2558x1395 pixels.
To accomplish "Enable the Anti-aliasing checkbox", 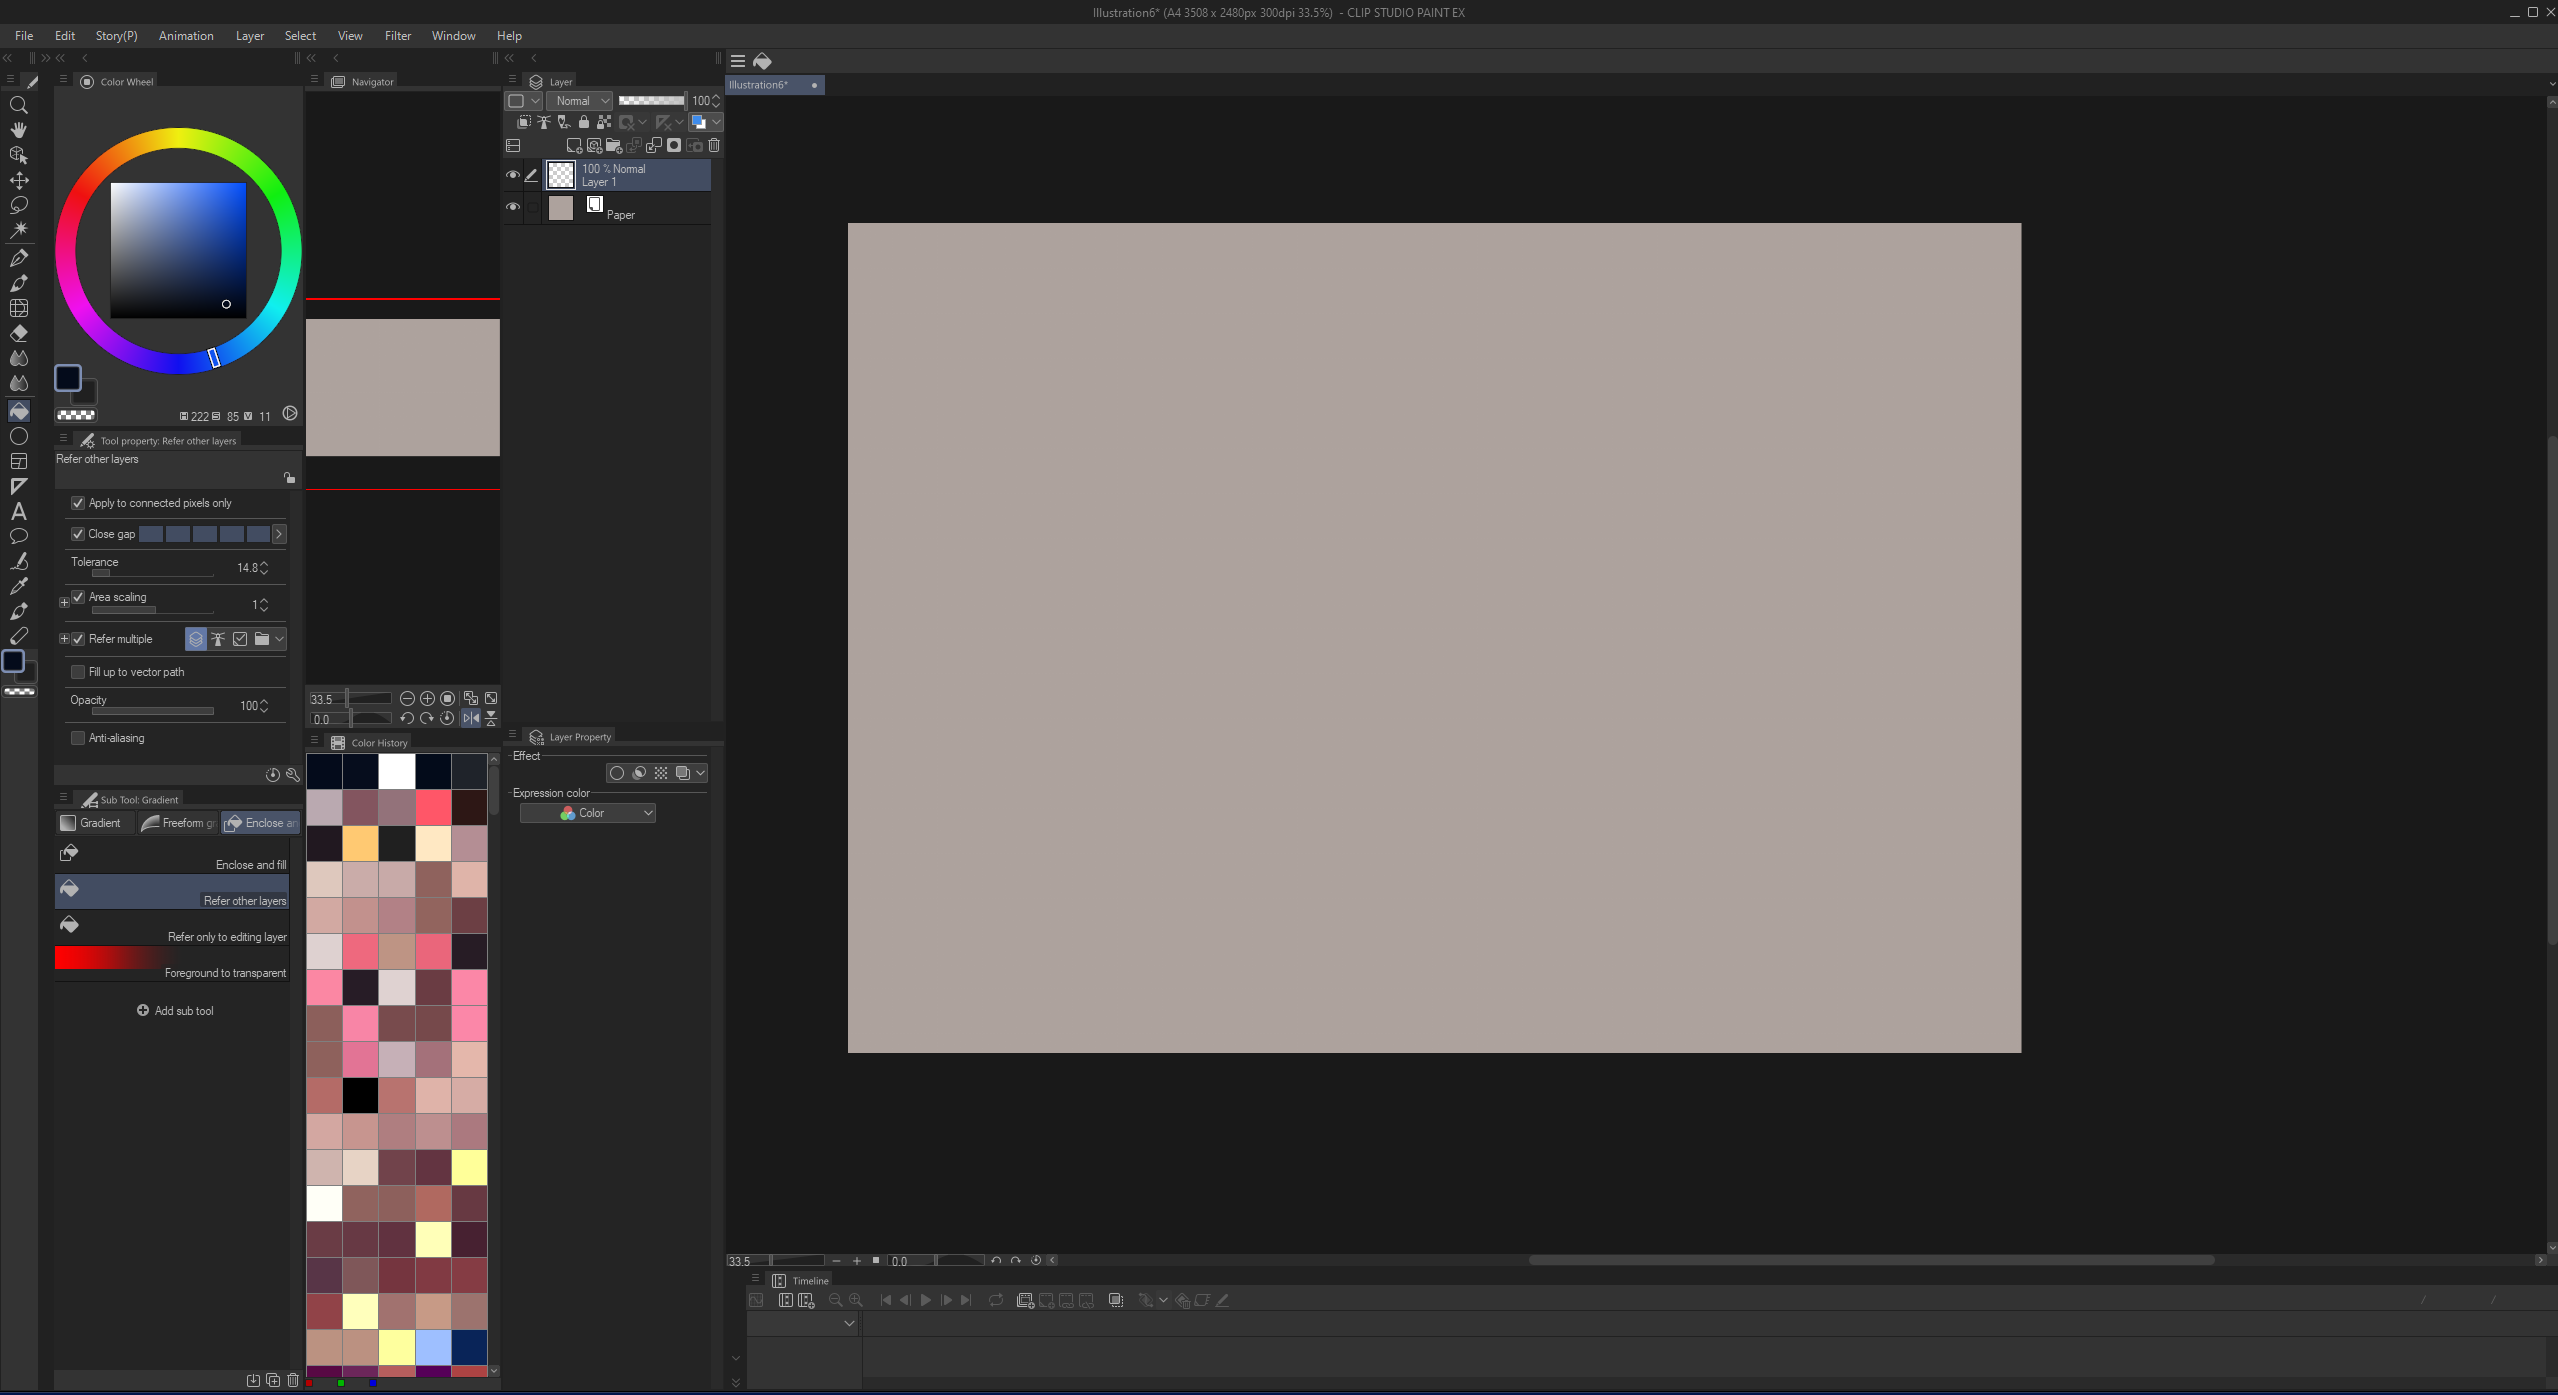I will (78, 738).
